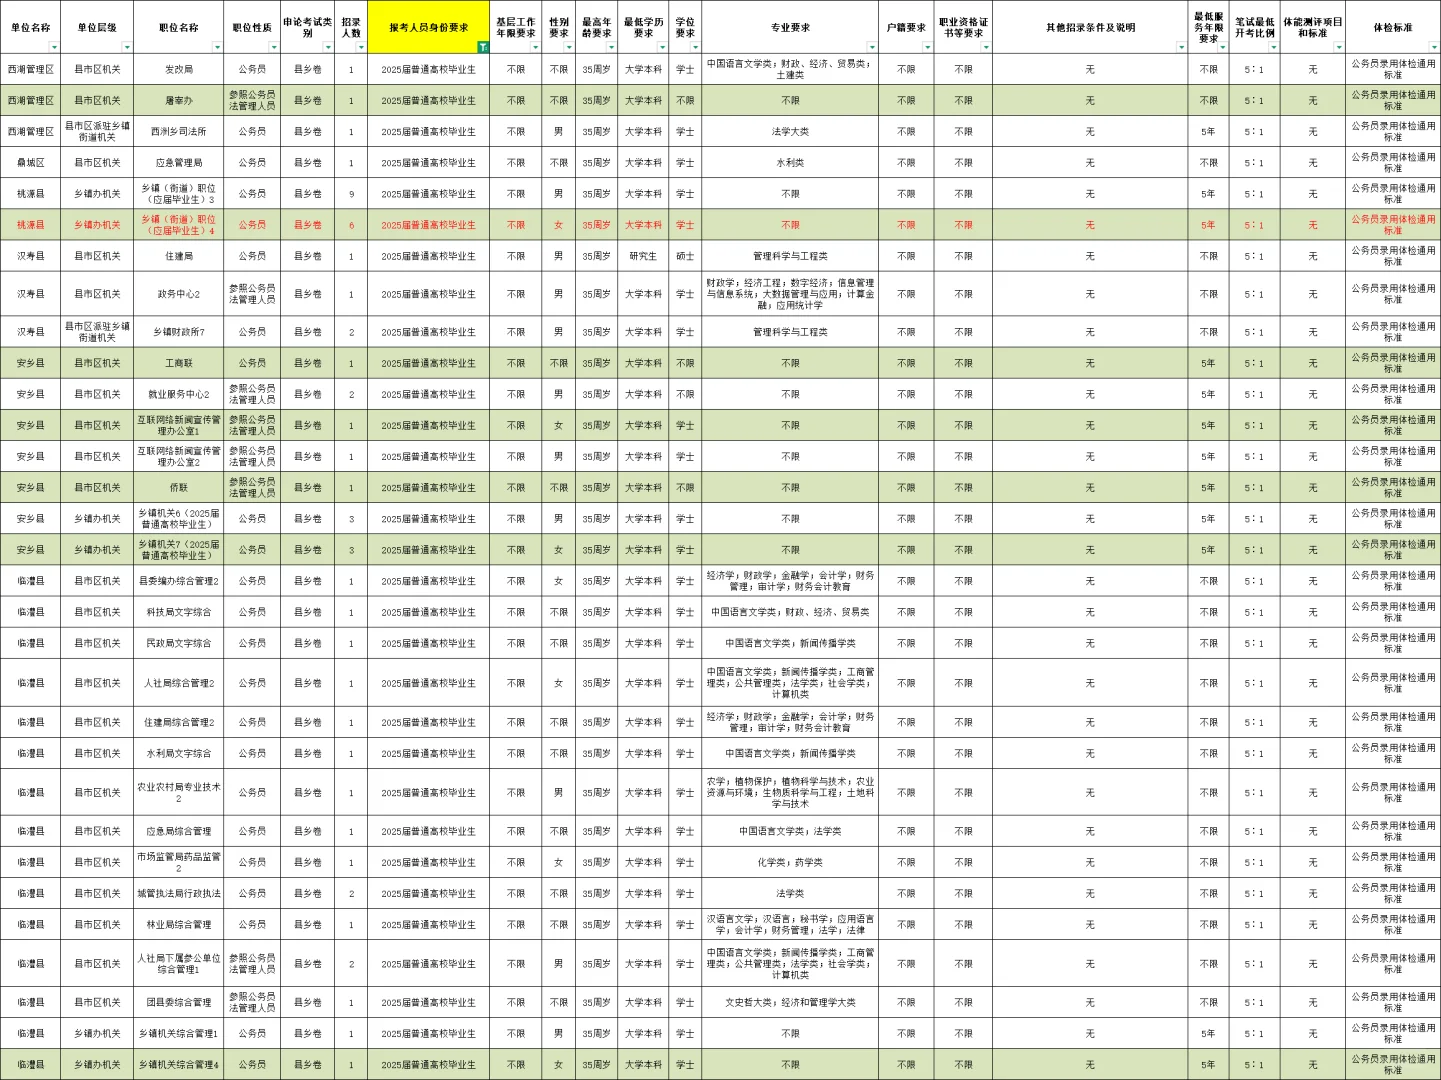This screenshot has height=1080, width=1441.
Task: Expand the 职位性质 filter dropdown
Action: [273, 47]
